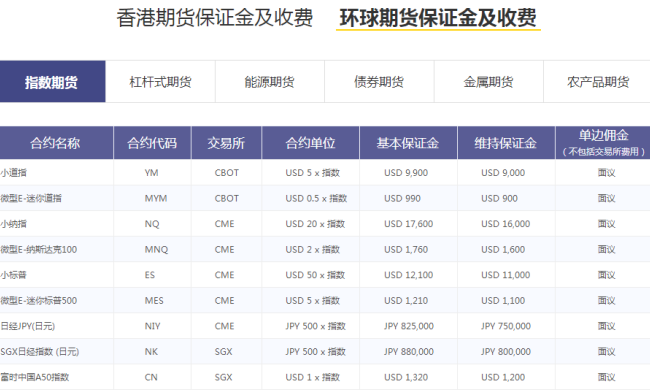Click the USD 900 maintenance margin value
The image size is (650, 392).
tap(499, 198)
